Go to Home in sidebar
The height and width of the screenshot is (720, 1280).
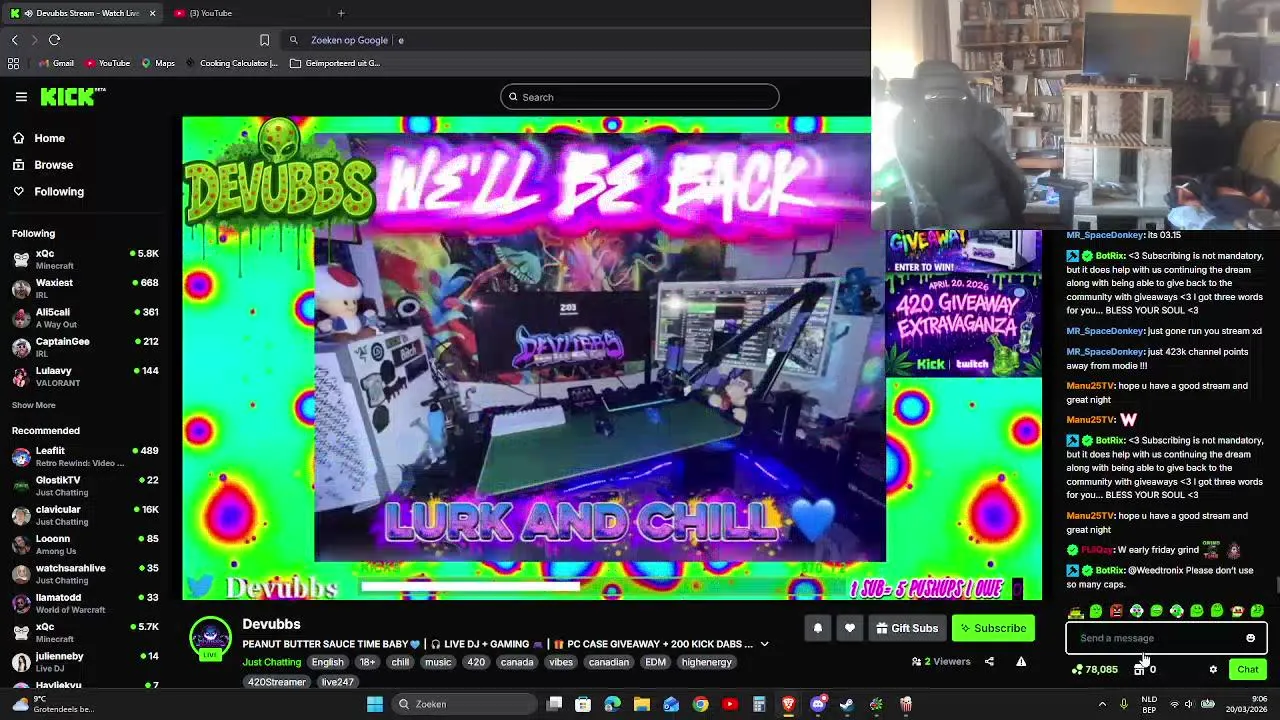[39, 138]
